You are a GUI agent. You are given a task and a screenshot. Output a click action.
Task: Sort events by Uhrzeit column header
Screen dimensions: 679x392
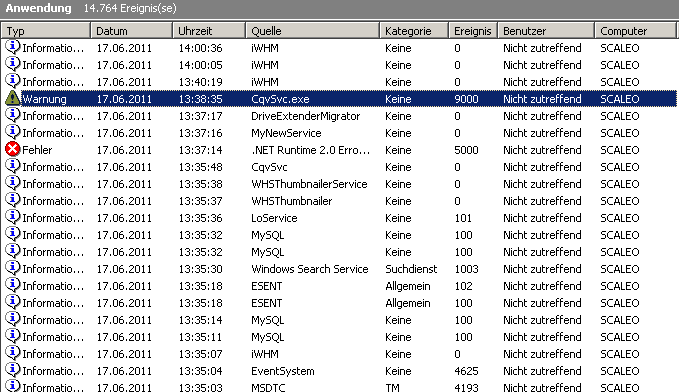pyautogui.click(x=209, y=31)
